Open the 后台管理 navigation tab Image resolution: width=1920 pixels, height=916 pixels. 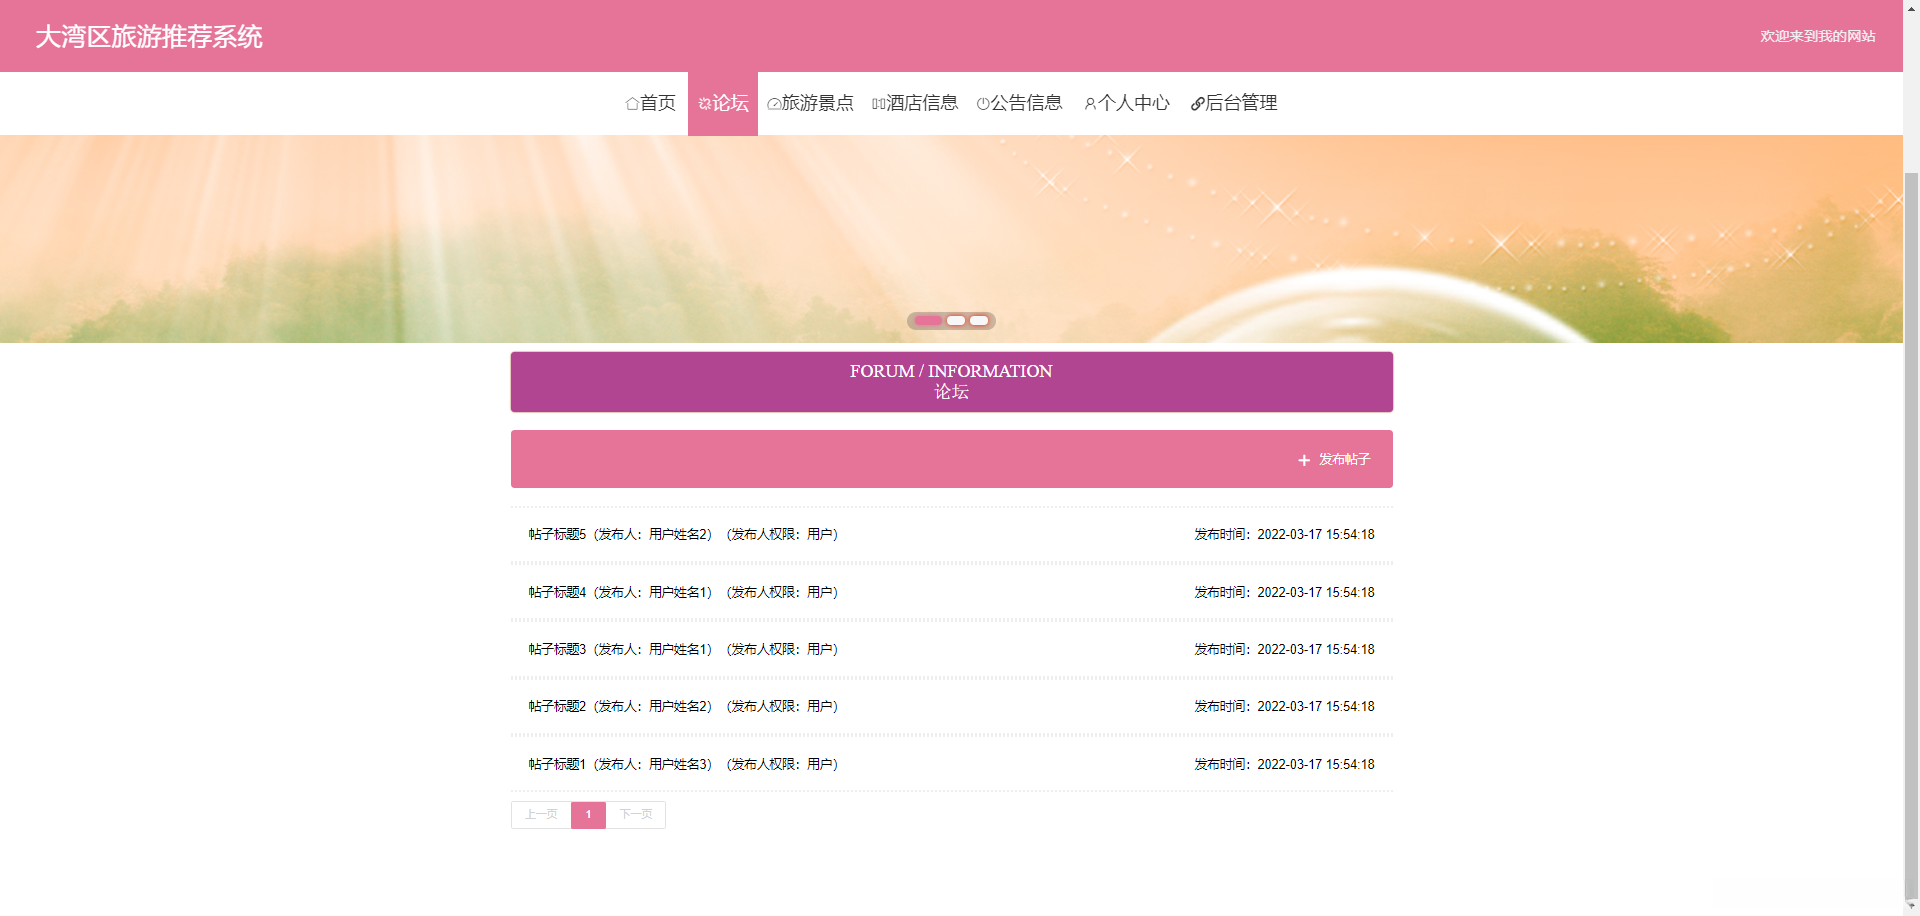[1234, 103]
